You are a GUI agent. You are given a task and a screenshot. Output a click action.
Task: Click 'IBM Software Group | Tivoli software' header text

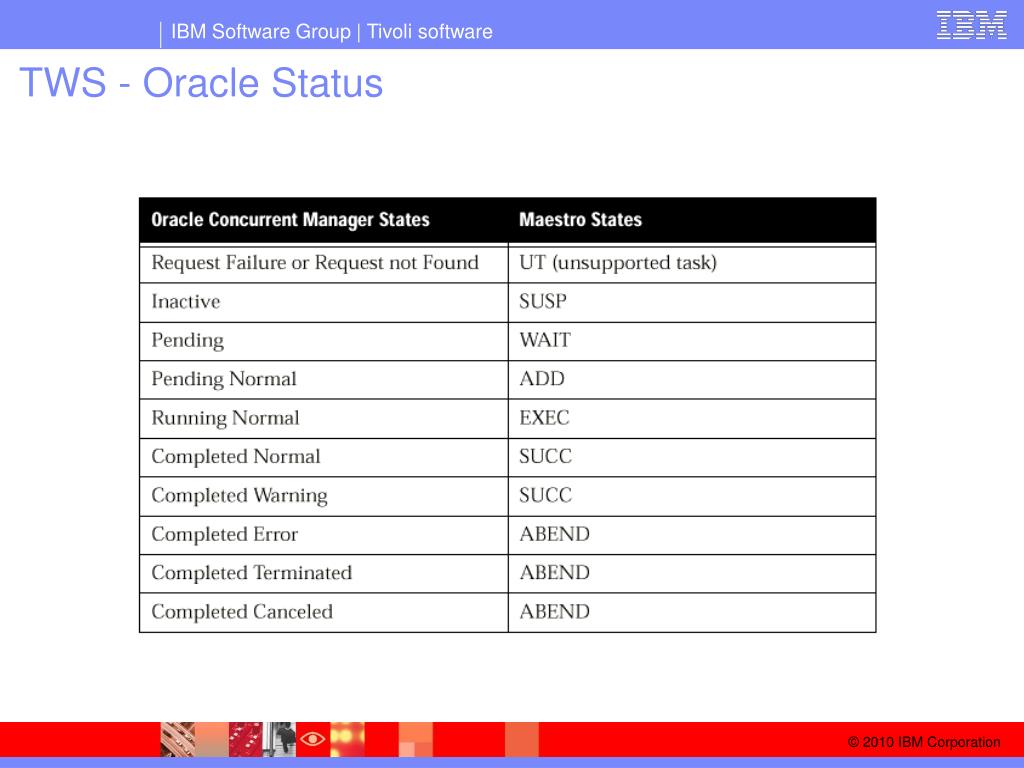pos(332,31)
